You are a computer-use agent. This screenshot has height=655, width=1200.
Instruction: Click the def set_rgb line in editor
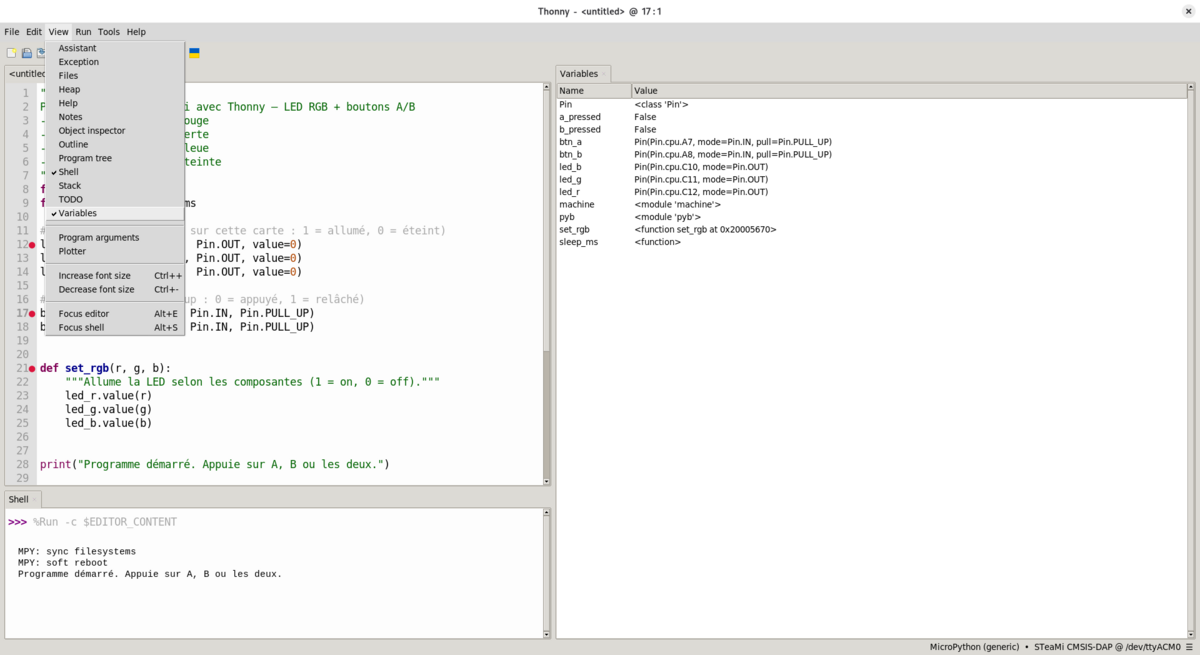[x=105, y=368]
